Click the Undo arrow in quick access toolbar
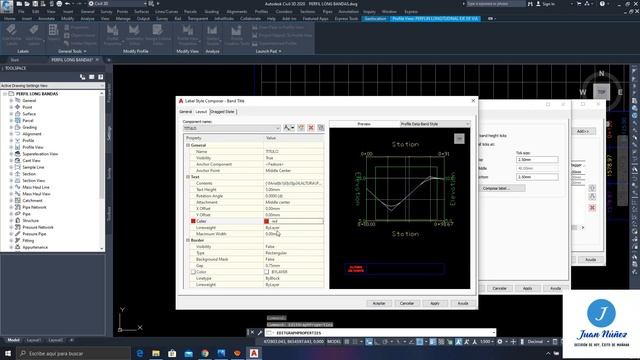Screen dimensions: 640x360 (x=68, y=4)
